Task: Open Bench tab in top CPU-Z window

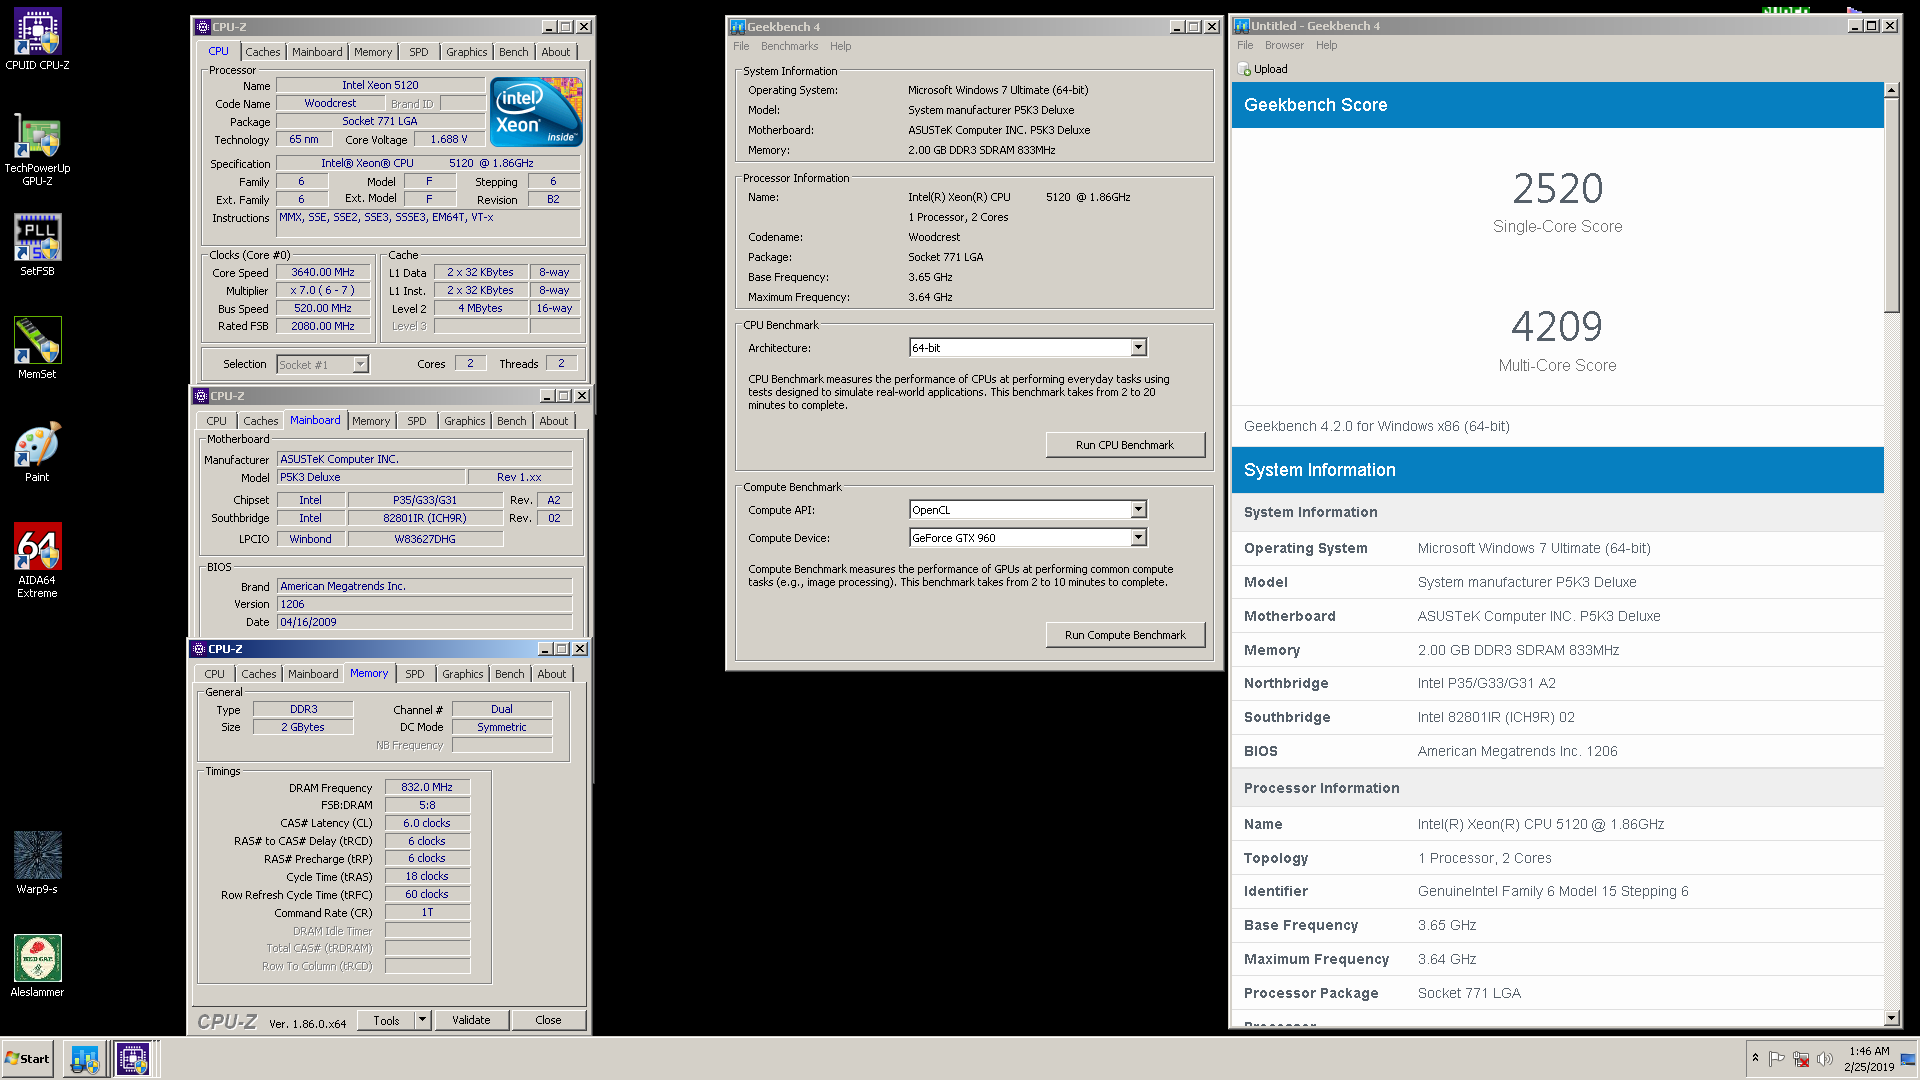Action: click(x=514, y=52)
